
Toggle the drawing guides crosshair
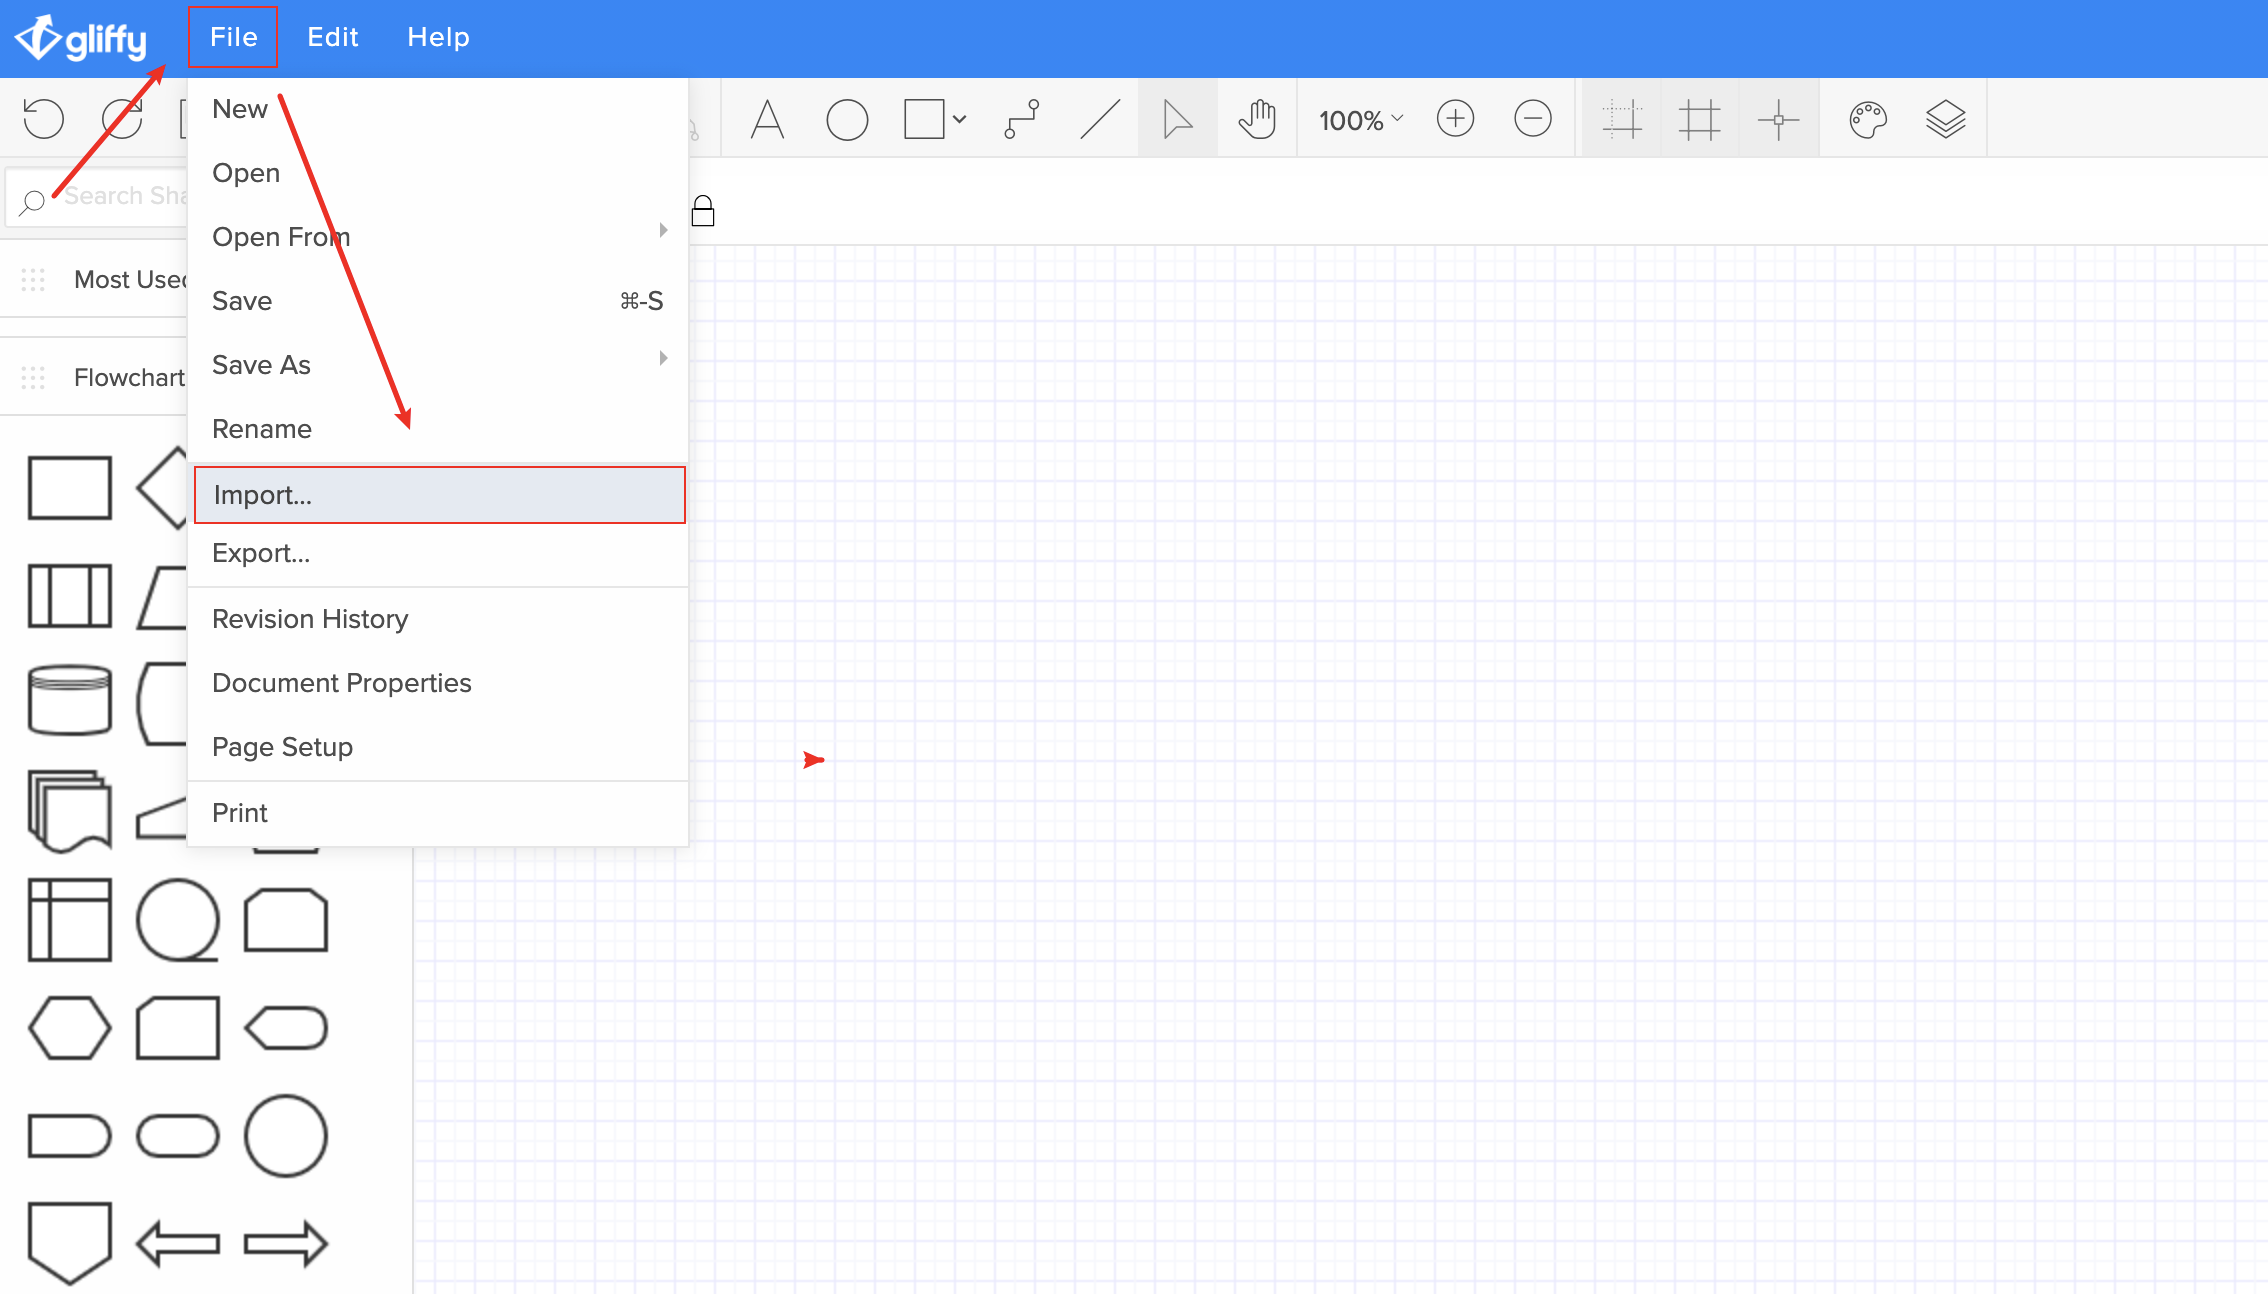click(1778, 120)
